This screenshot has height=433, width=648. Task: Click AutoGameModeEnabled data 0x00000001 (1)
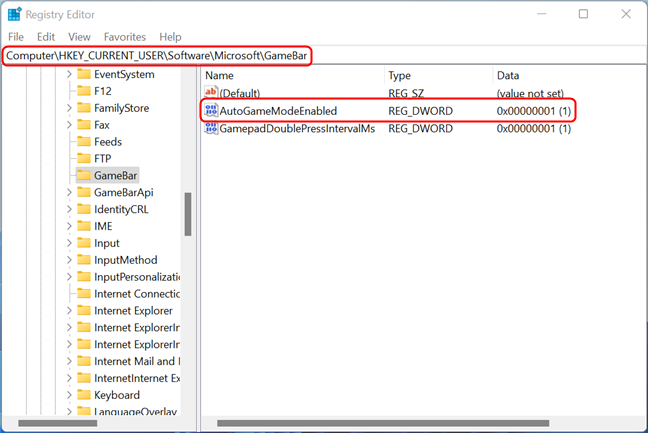coord(534,111)
